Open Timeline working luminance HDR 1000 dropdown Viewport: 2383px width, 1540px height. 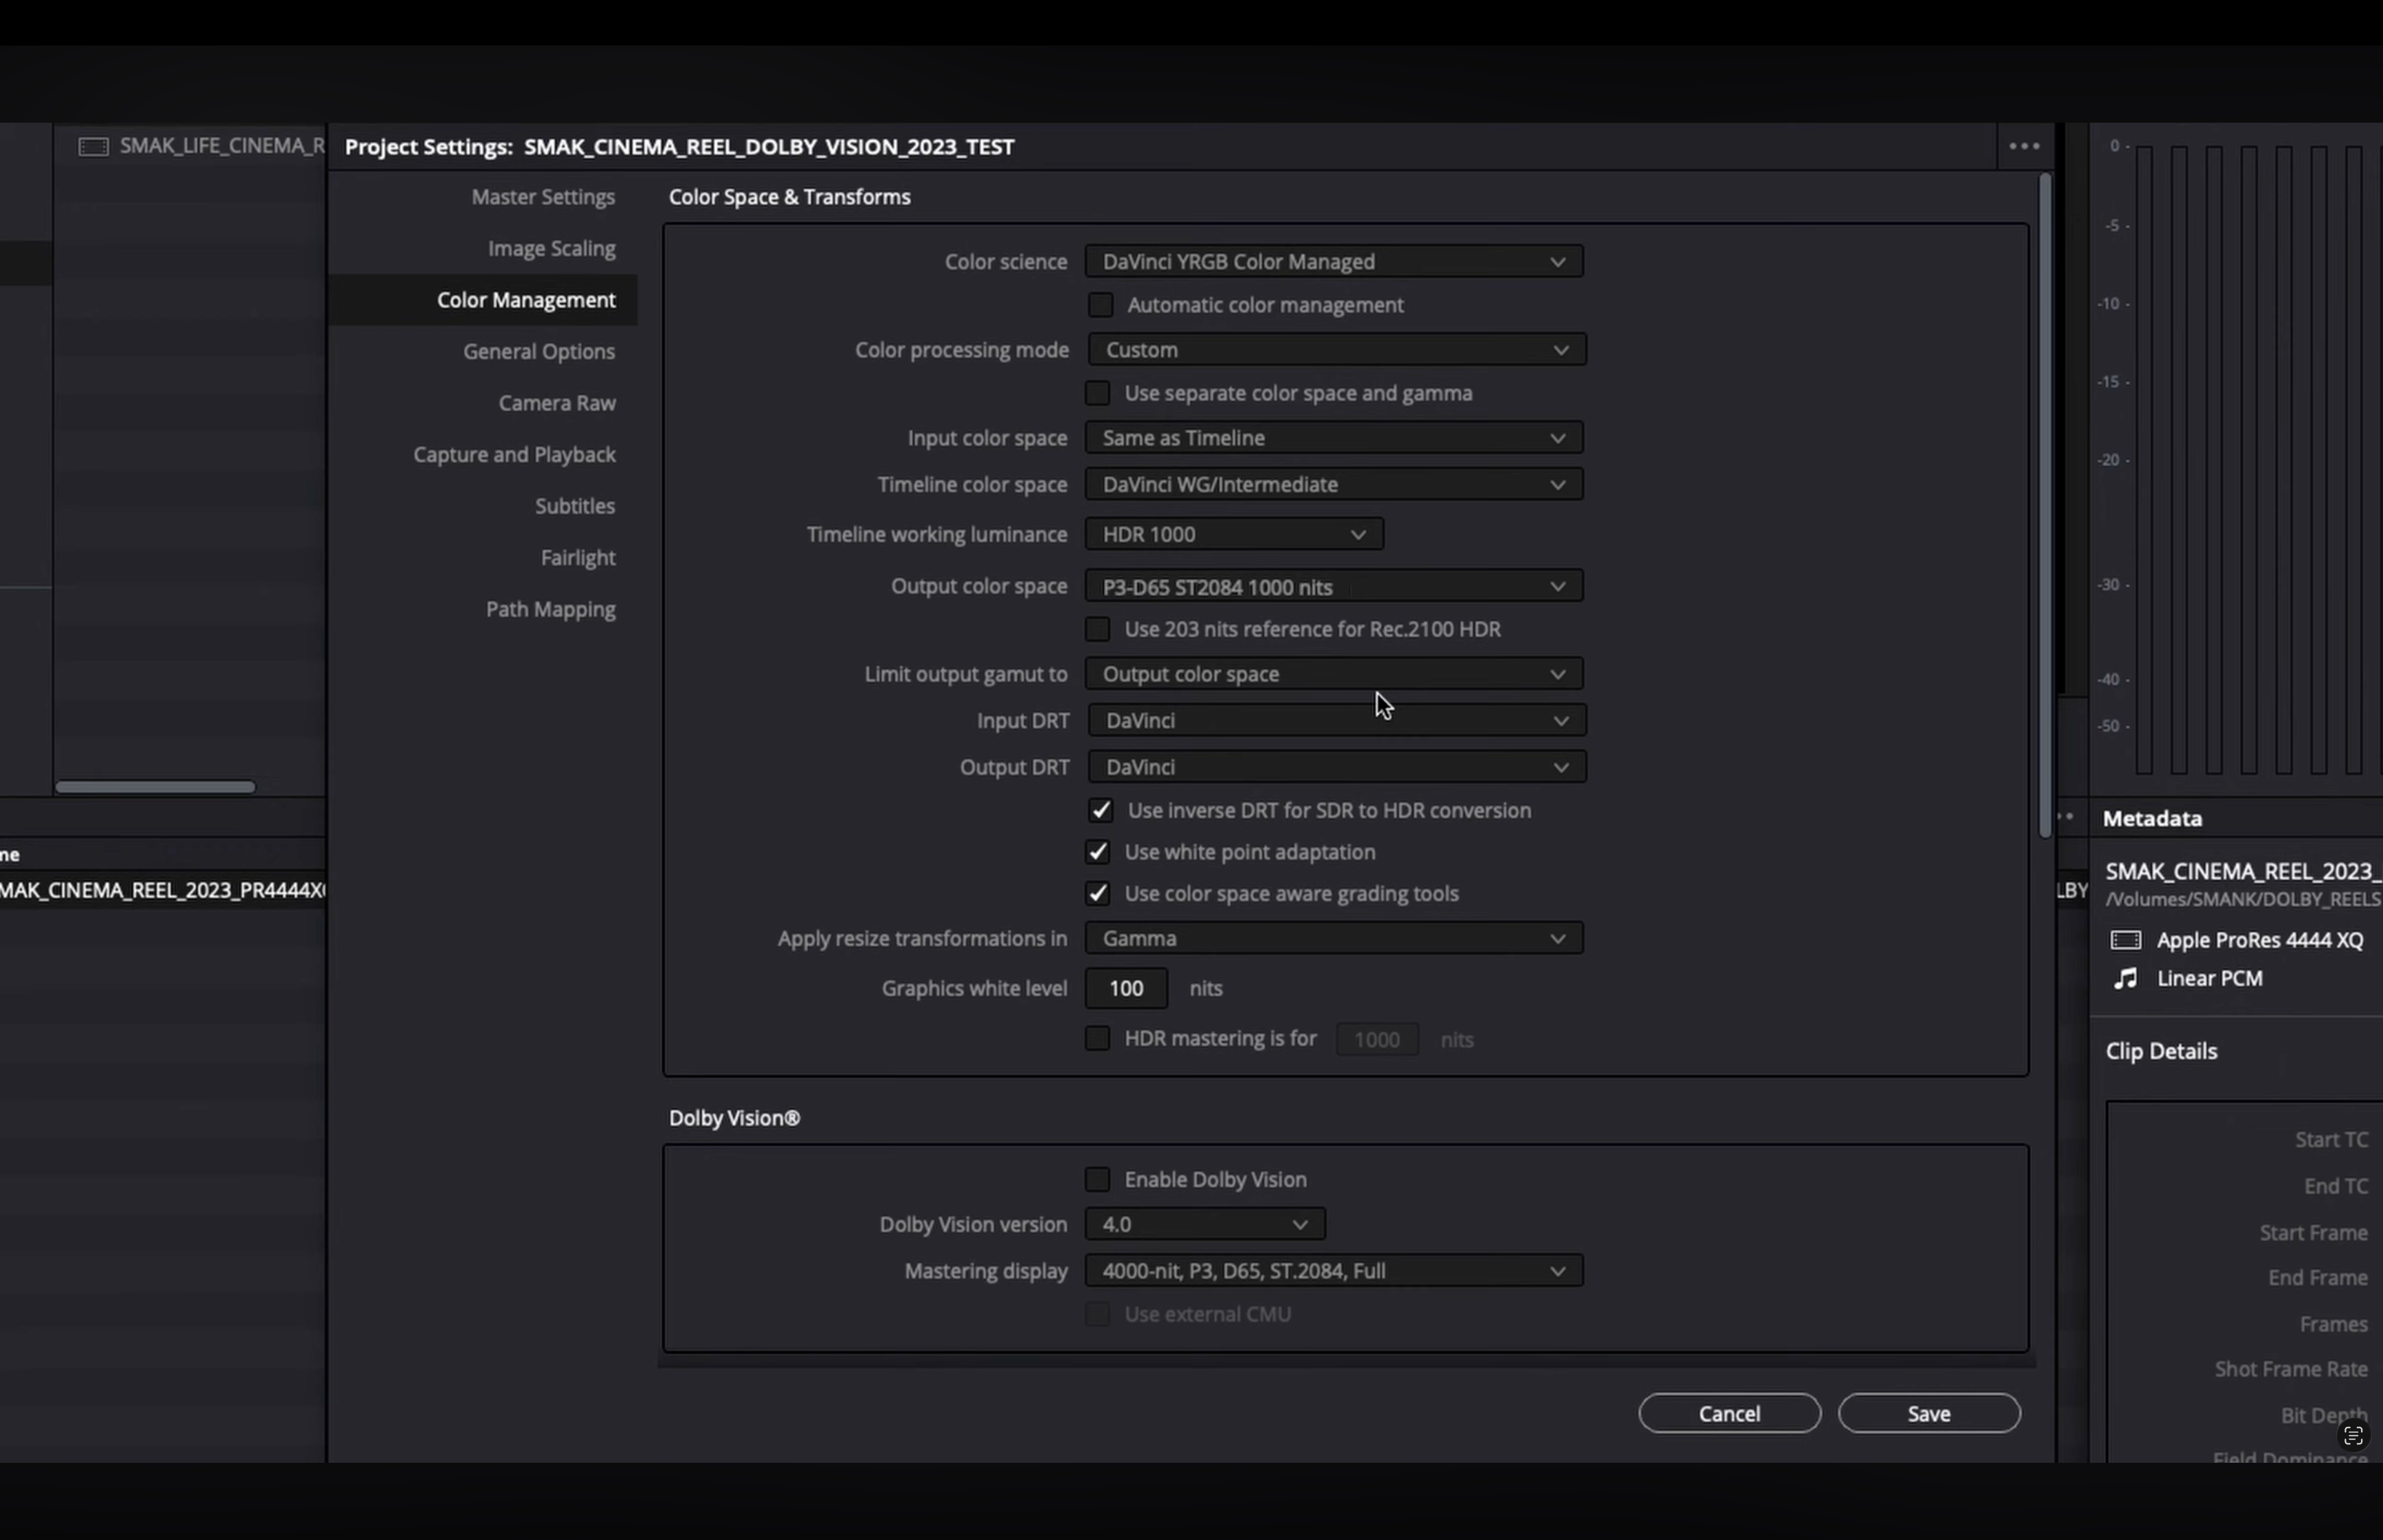pyautogui.click(x=1233, y=534)
